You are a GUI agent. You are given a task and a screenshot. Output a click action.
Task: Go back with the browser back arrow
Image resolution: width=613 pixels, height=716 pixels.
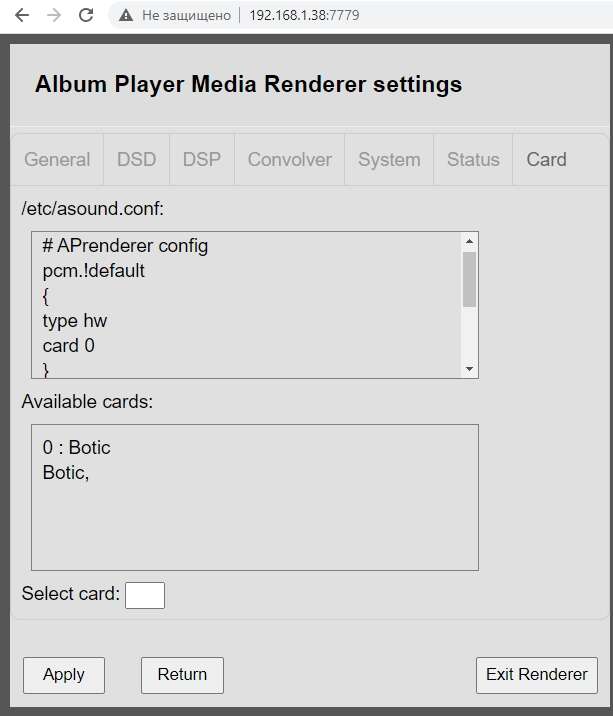tap(22, 15)
